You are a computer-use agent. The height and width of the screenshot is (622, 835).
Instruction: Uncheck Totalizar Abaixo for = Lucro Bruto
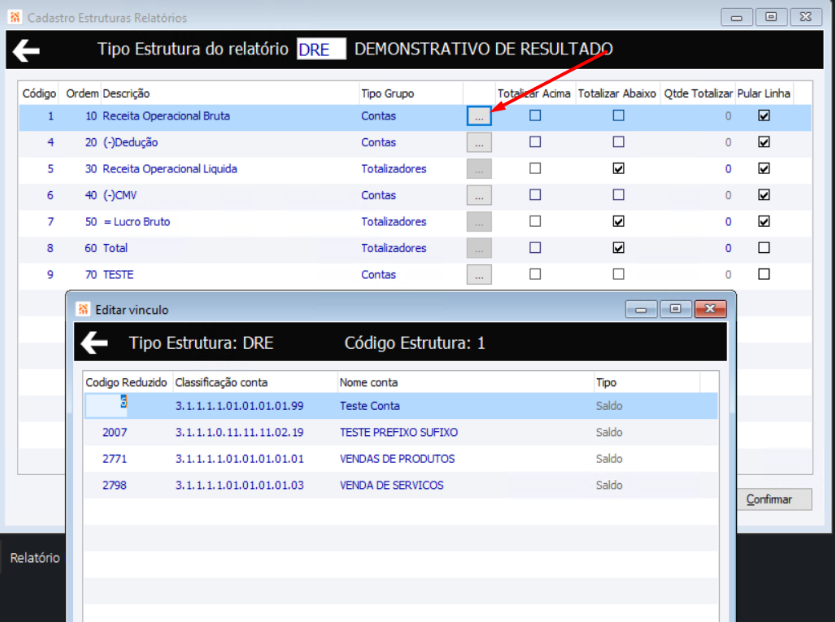coord(618,221)
